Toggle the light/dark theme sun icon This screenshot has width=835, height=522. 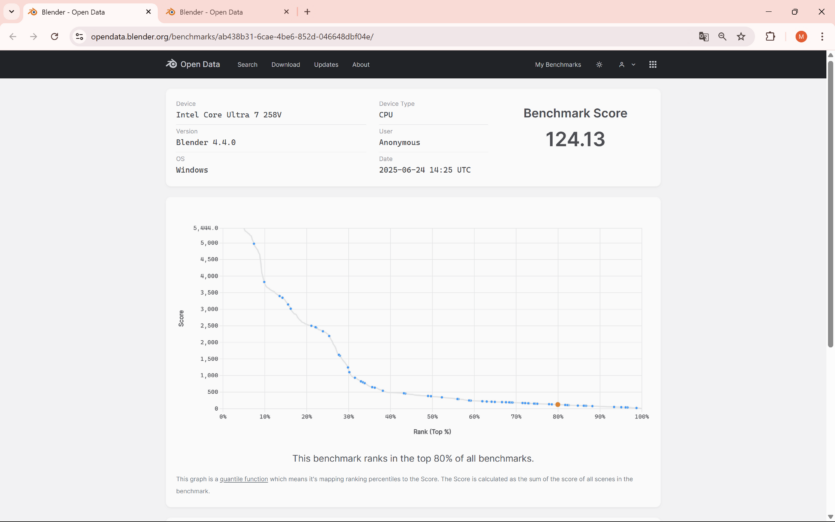tap(599, 64)
